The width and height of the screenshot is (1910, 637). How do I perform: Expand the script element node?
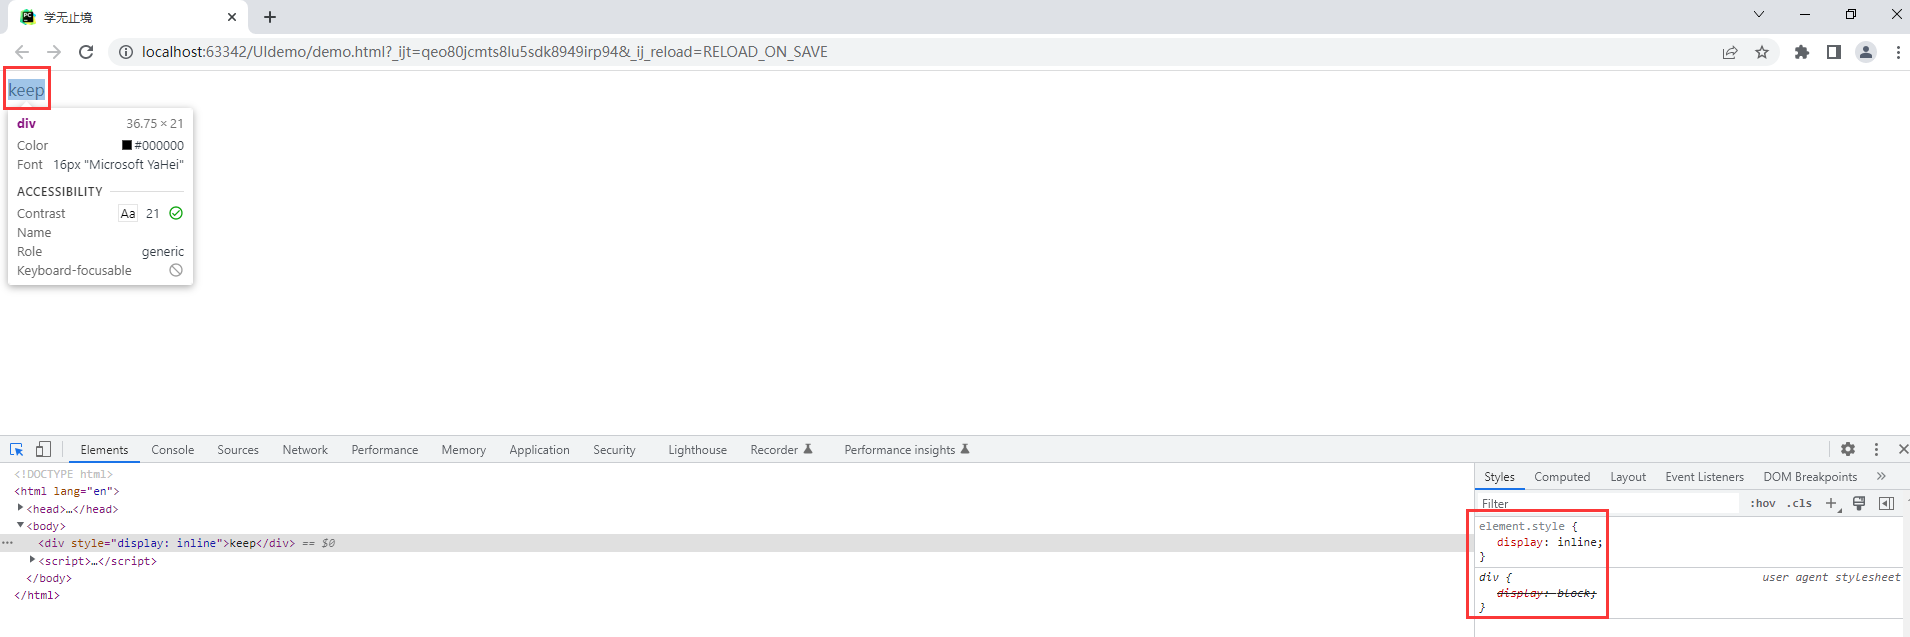[x=32, y=560]
